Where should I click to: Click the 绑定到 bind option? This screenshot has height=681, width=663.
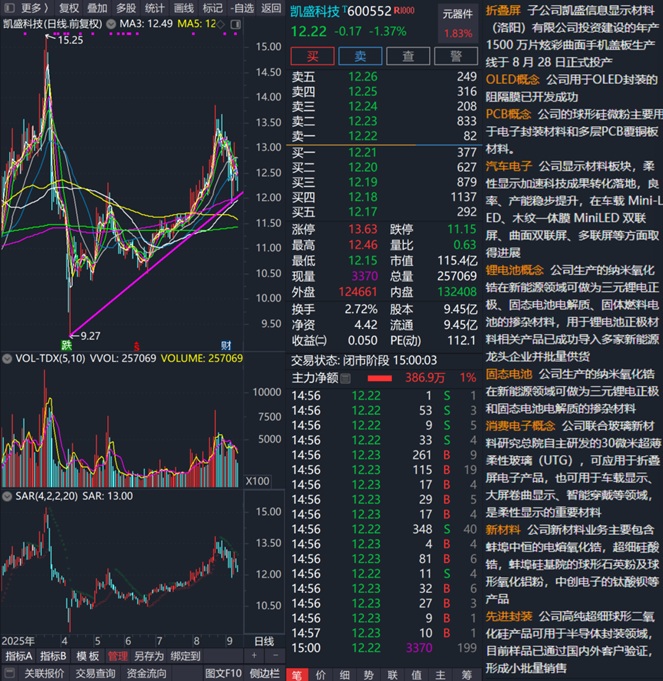(185, 656)
